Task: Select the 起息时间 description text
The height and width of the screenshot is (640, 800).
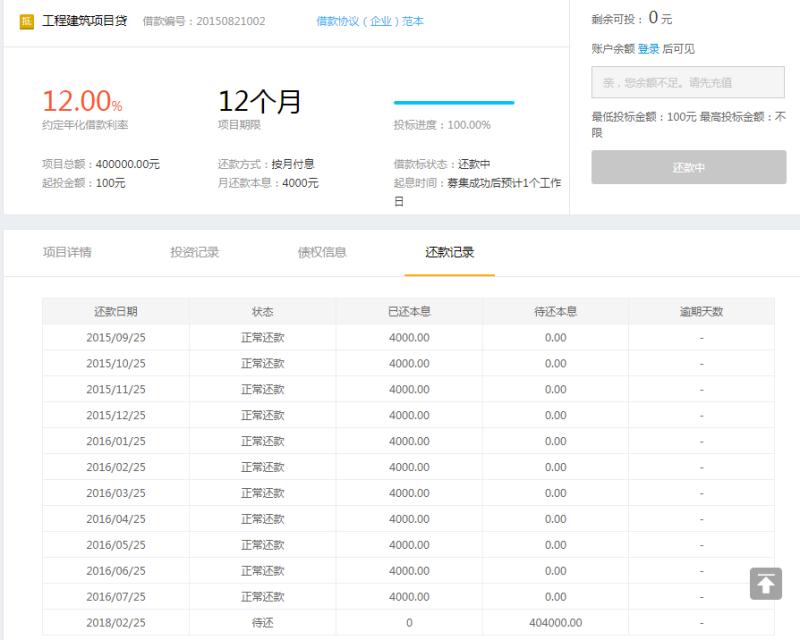Action: [x=478, y=192]
